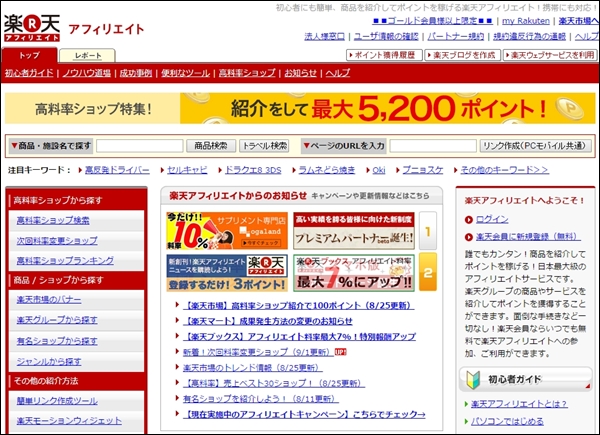Open 高料率ショップ検索 sidebar link

(53, 220)
